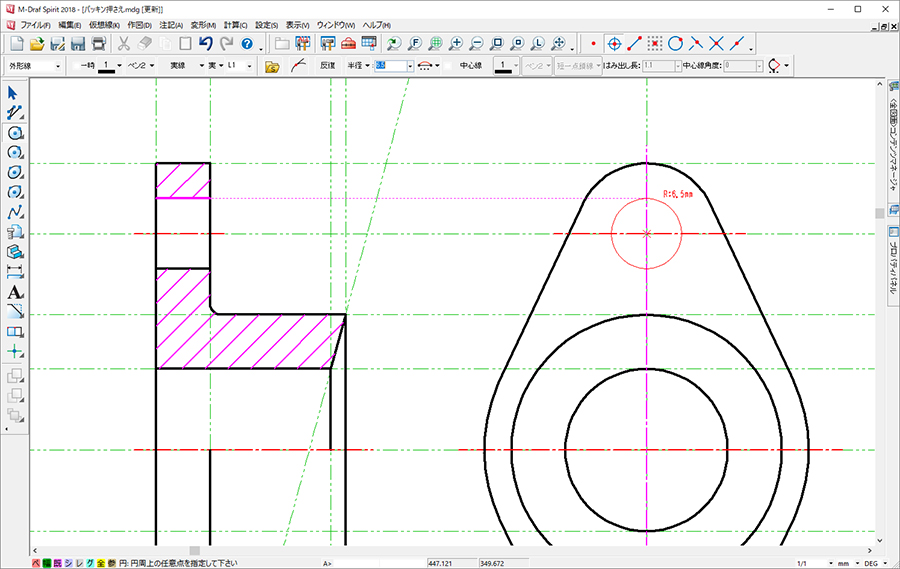Click the radius value input field
Viewport: 900px width, 569px height.
tap(391, 66)
